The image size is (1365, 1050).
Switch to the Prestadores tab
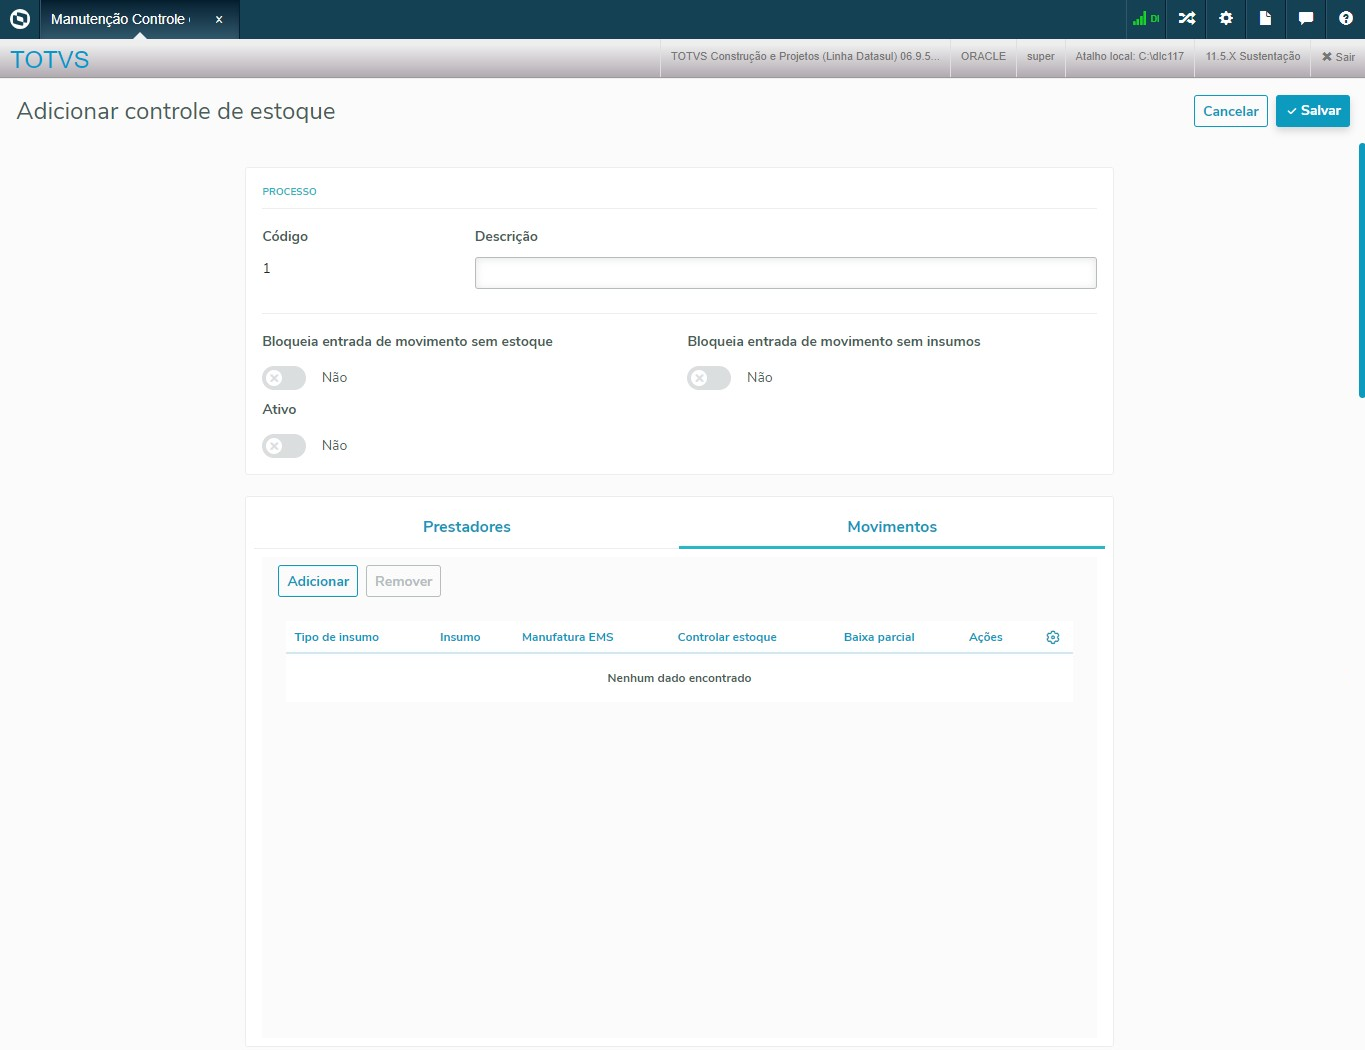(467, 527)
